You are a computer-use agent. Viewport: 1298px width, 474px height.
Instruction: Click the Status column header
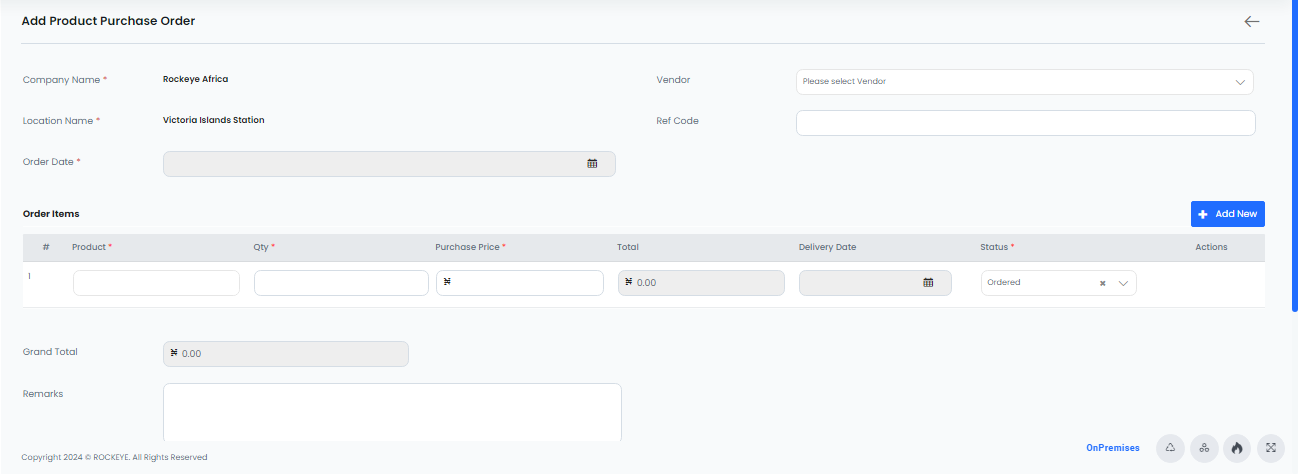coord(997,247)
